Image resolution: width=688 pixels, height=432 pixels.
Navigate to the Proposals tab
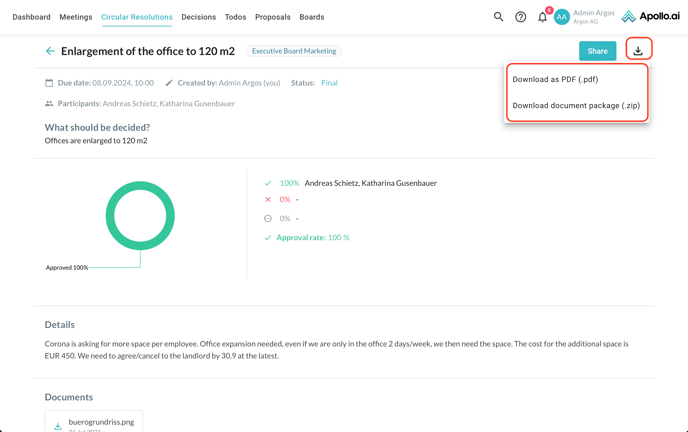273,17
